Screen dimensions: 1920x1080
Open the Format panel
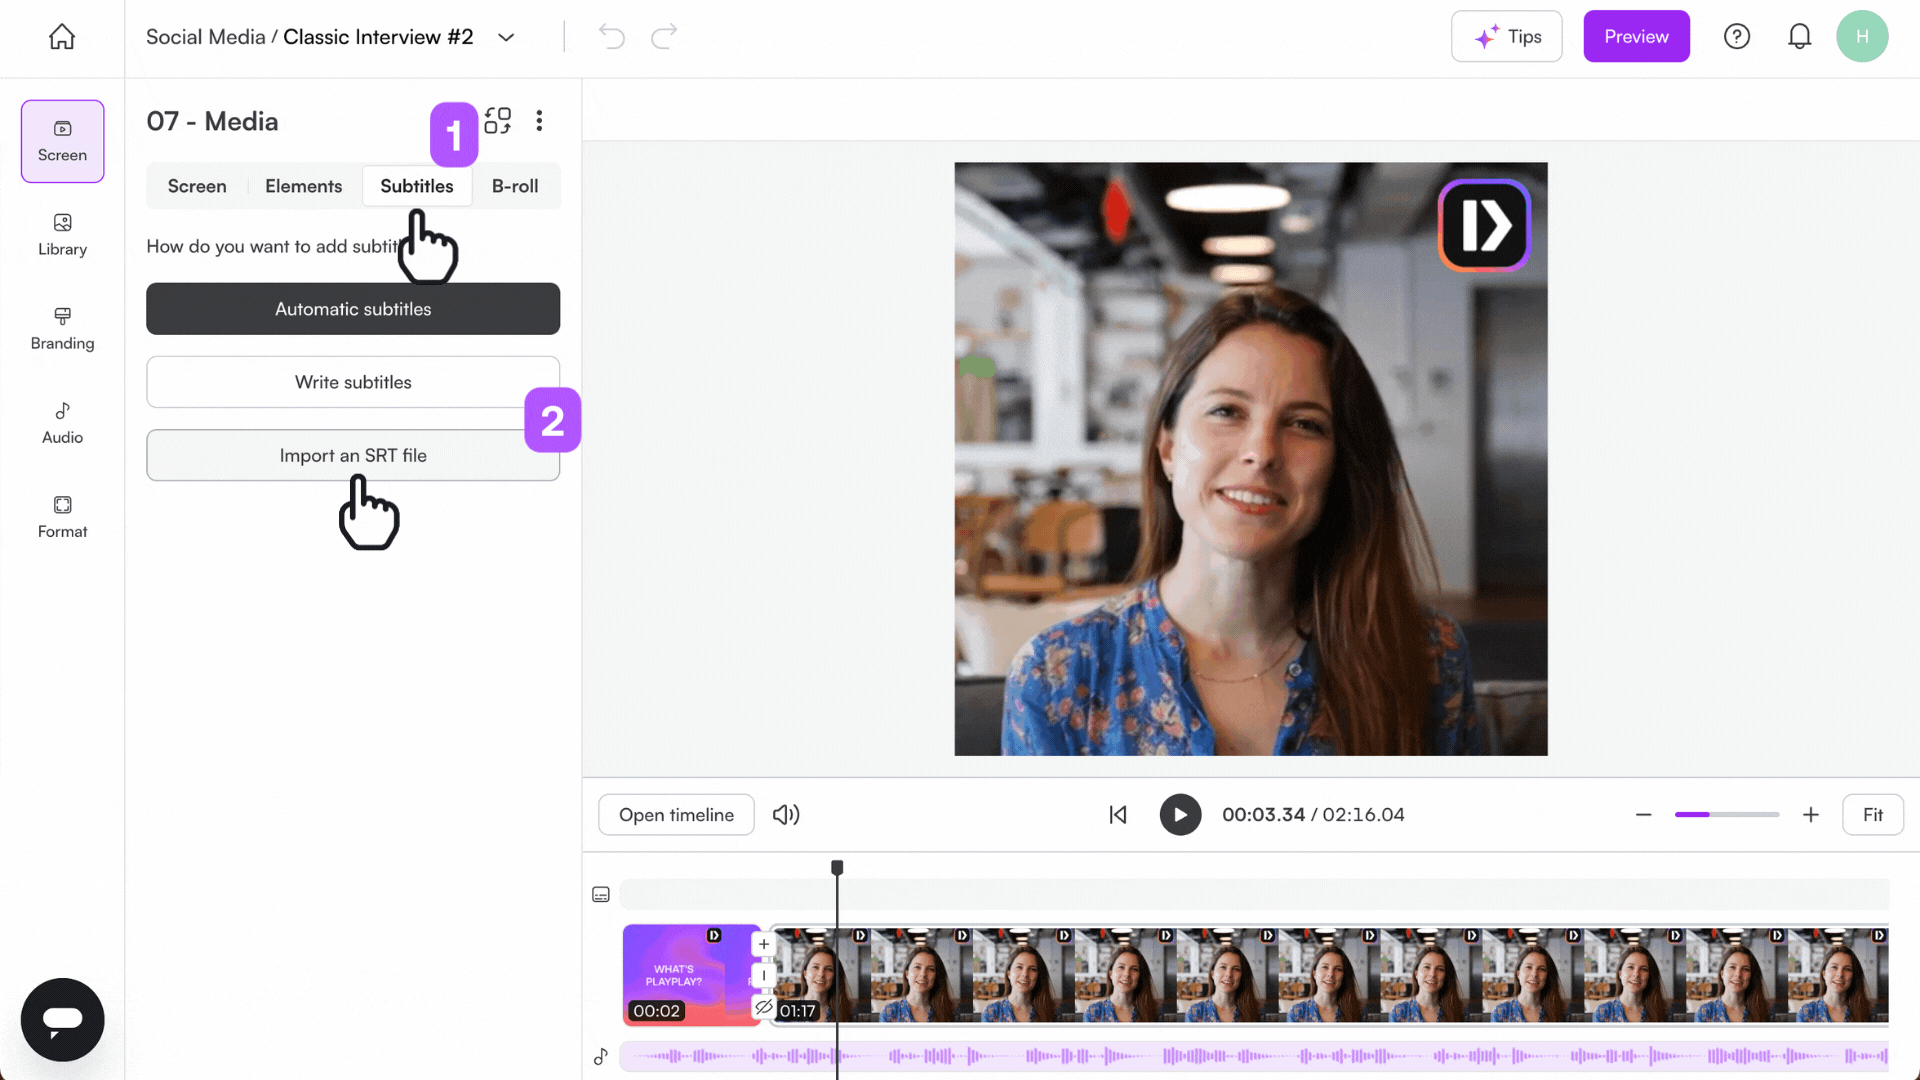(x=61, y=516)
